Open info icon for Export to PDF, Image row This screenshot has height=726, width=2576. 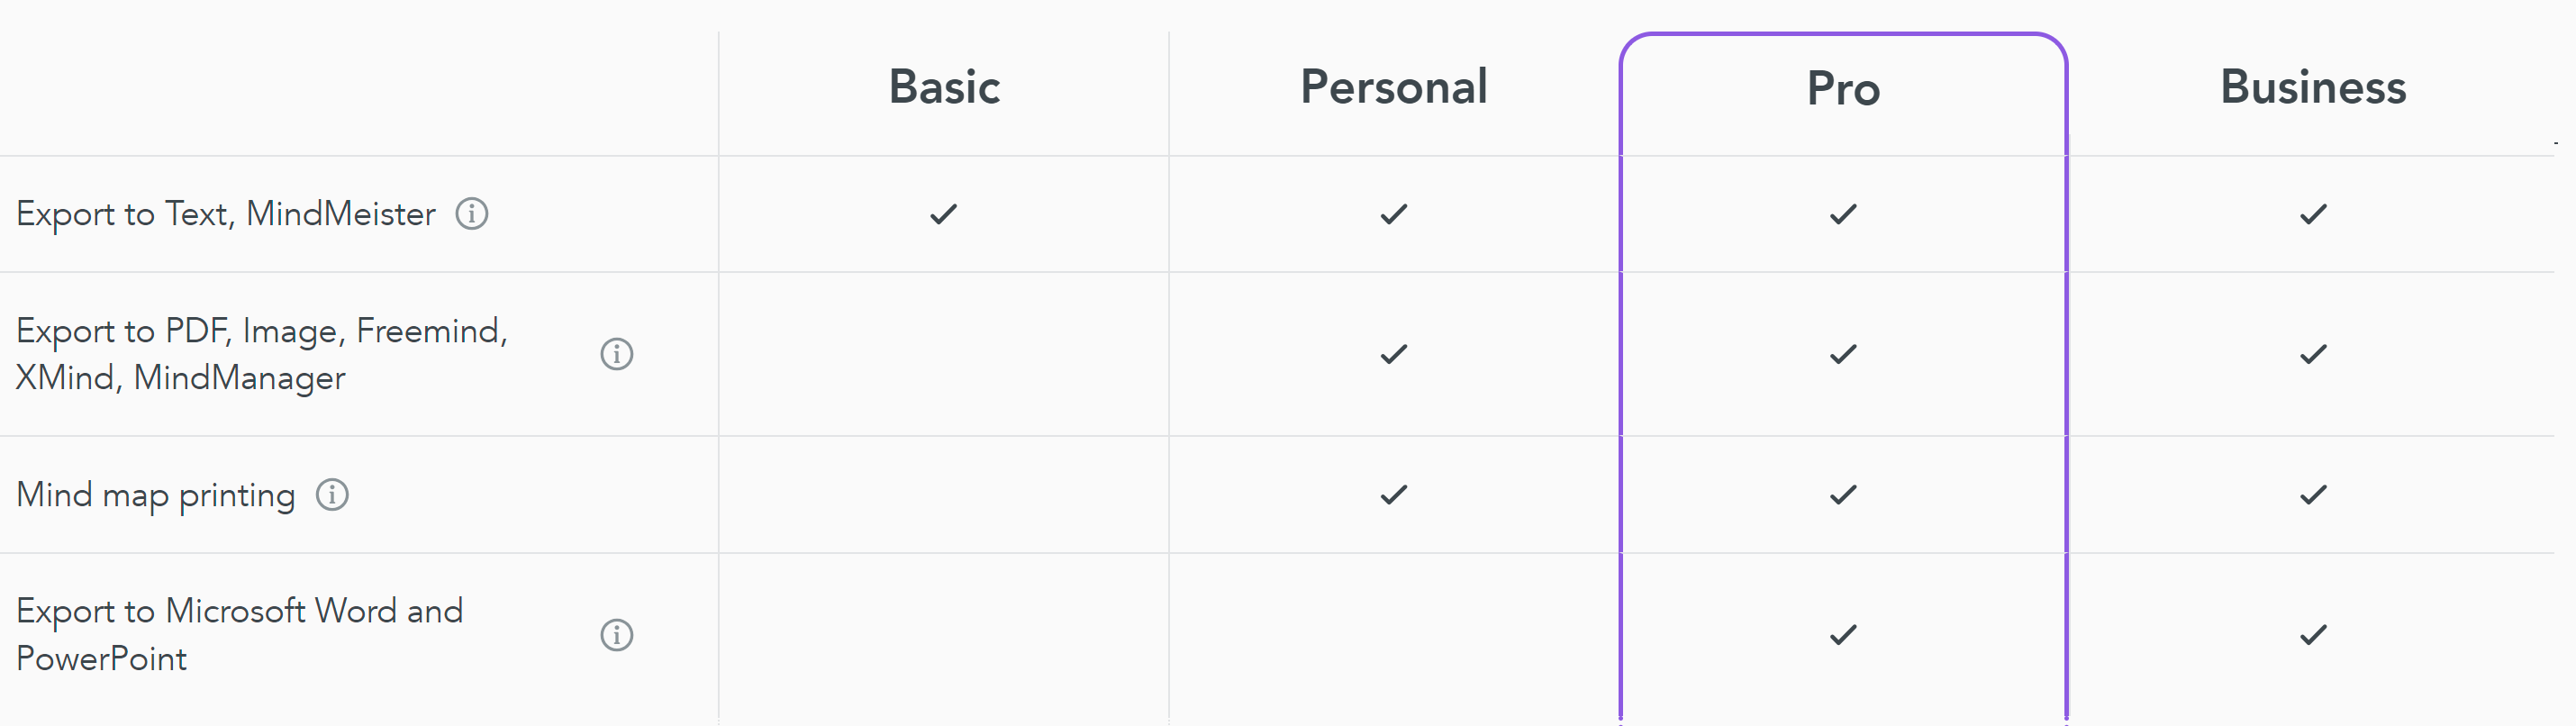pyautogui.click(x=616, y=354)
